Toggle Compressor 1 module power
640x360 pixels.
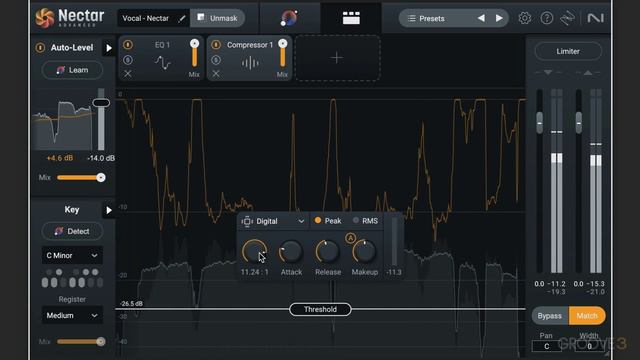[216, 44]
